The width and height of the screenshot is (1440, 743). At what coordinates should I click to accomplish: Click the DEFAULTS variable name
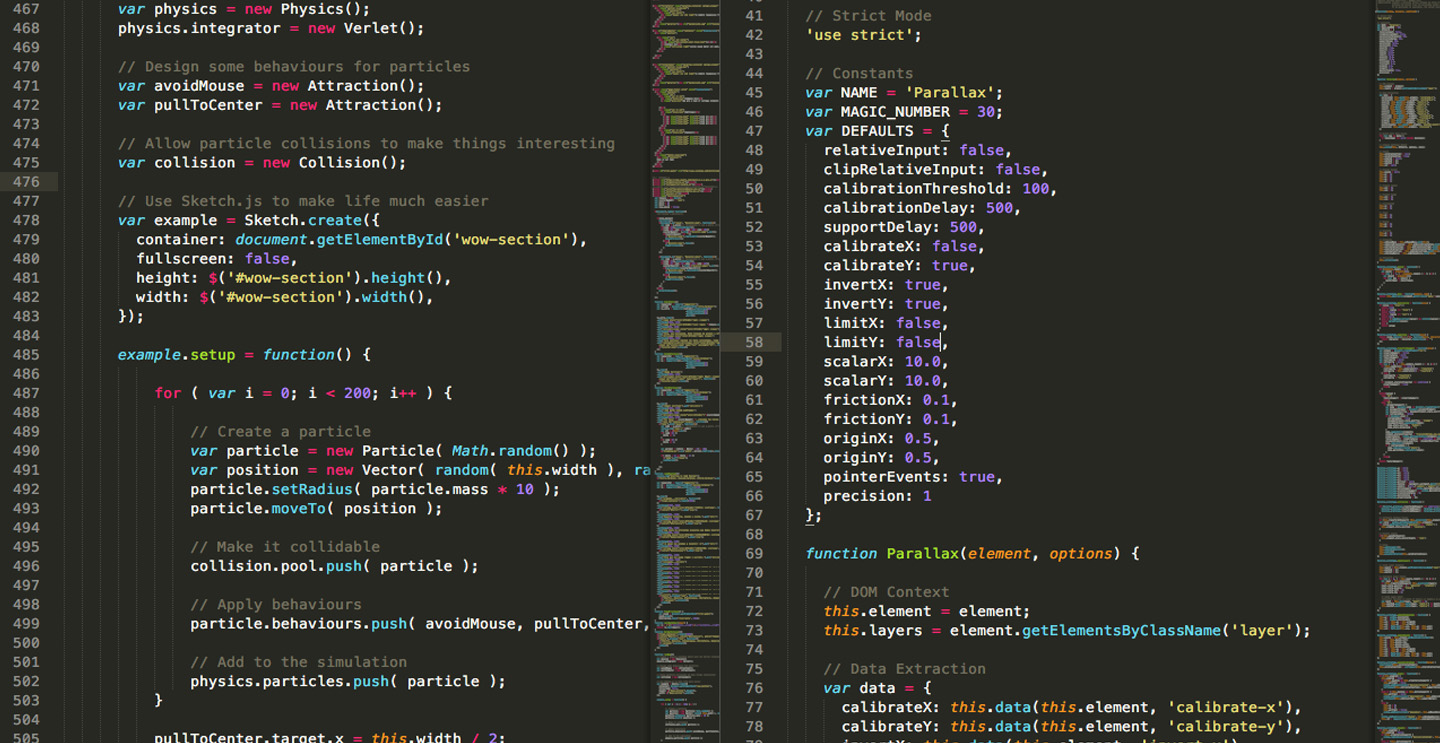pos(876,131)
